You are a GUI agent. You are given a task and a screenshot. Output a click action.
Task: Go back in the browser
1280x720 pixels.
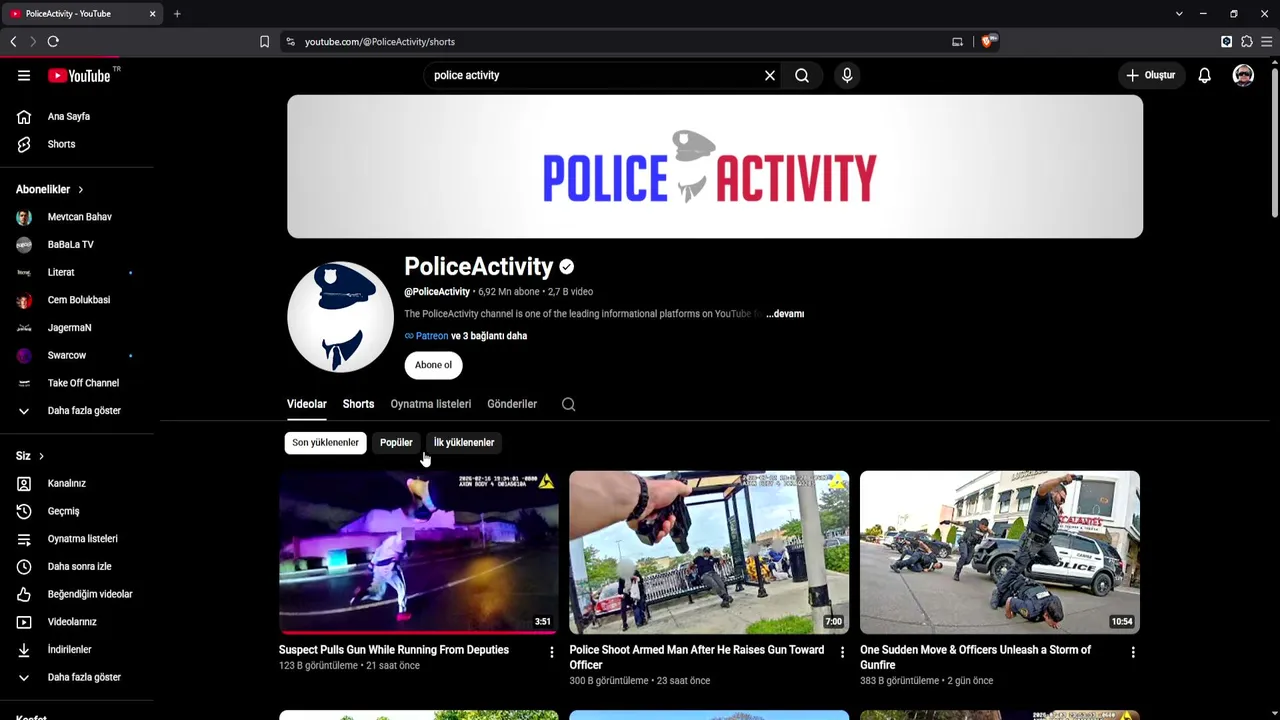coord(13,42)
